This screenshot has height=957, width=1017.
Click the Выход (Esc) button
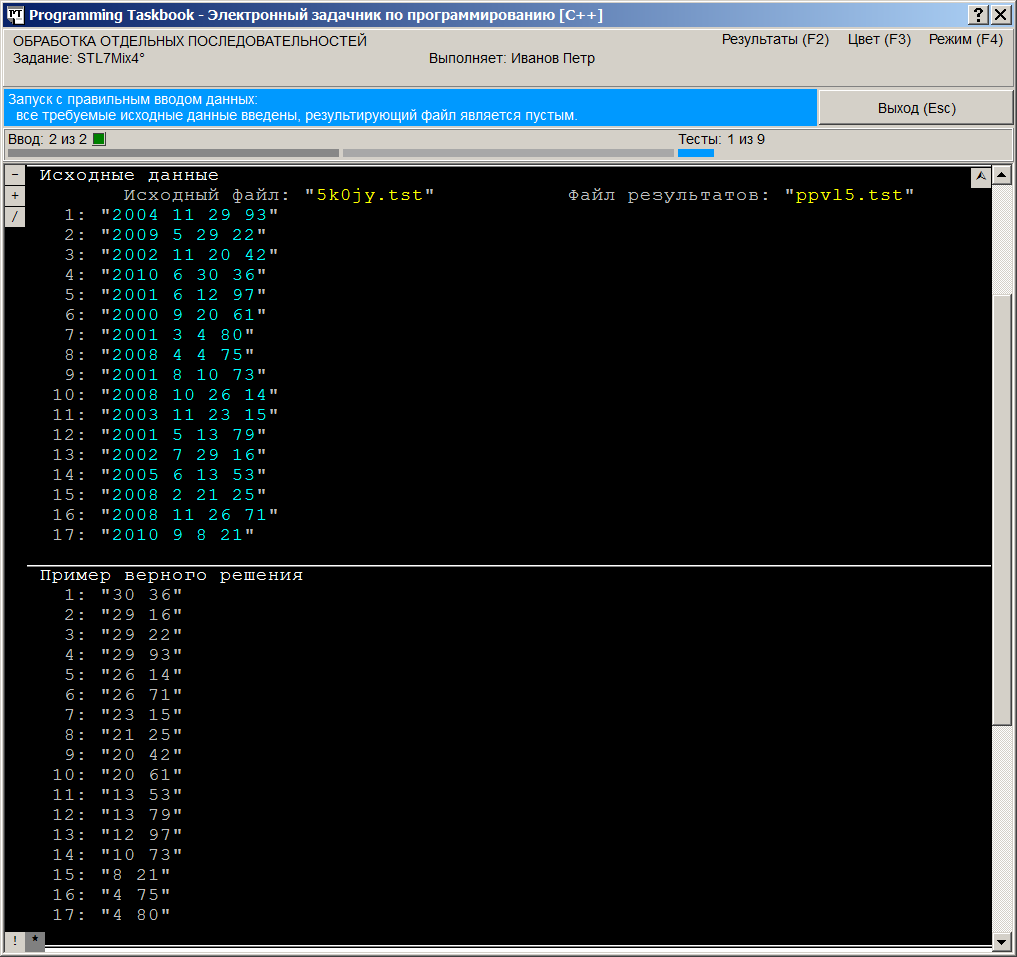tap(916, 108)
